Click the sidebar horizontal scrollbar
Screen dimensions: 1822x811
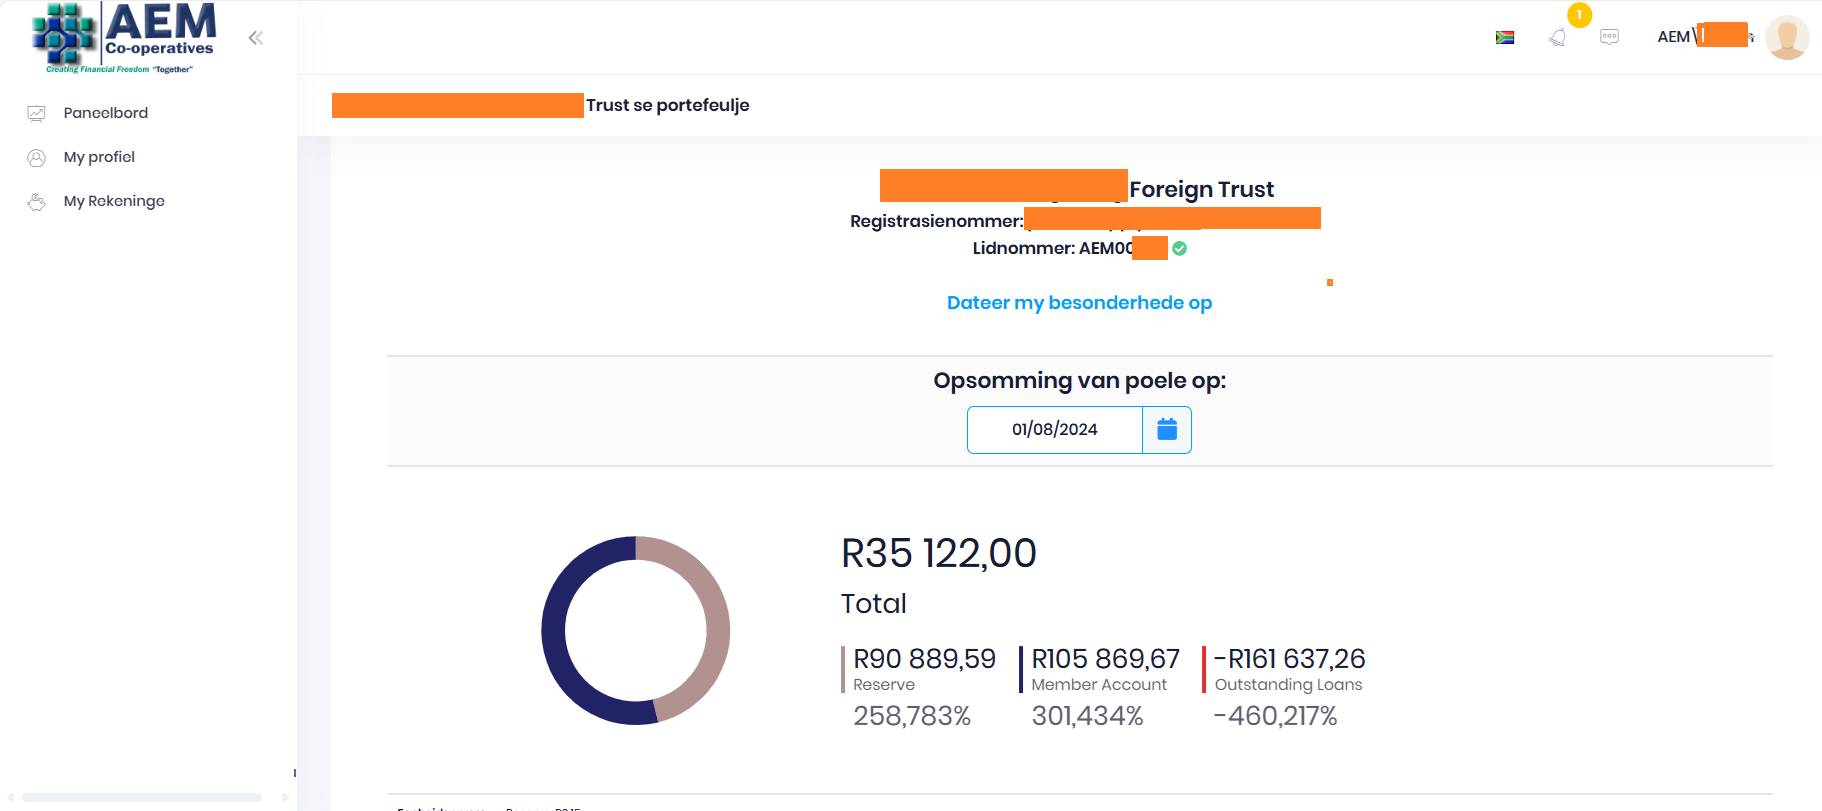pyautogui.click(x=142, y=797)
